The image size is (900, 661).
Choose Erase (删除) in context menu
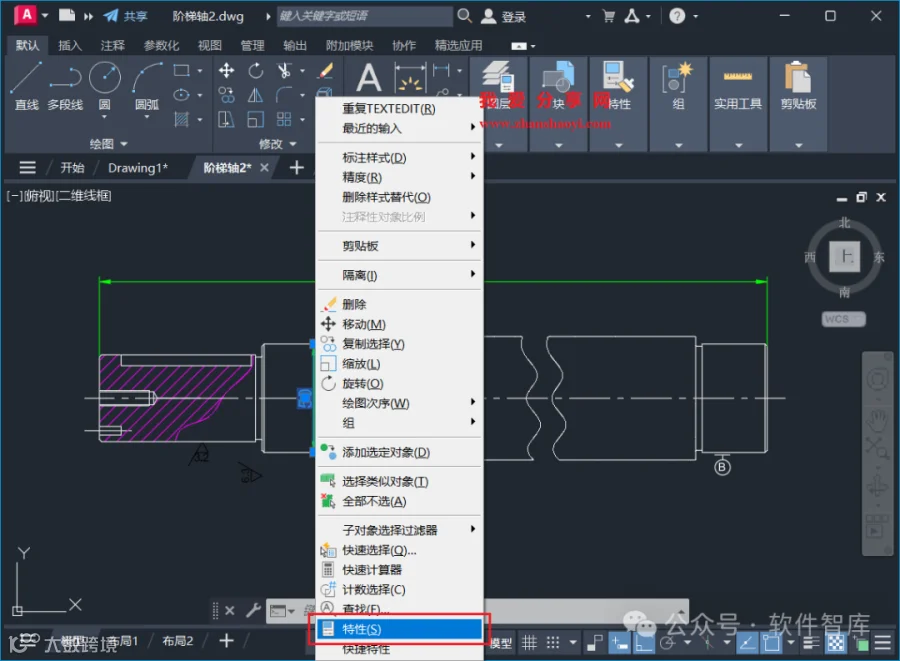click(x=399, y=304)
